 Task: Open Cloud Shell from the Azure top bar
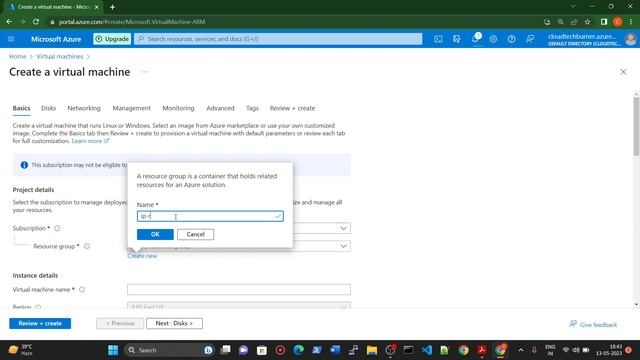438,39
